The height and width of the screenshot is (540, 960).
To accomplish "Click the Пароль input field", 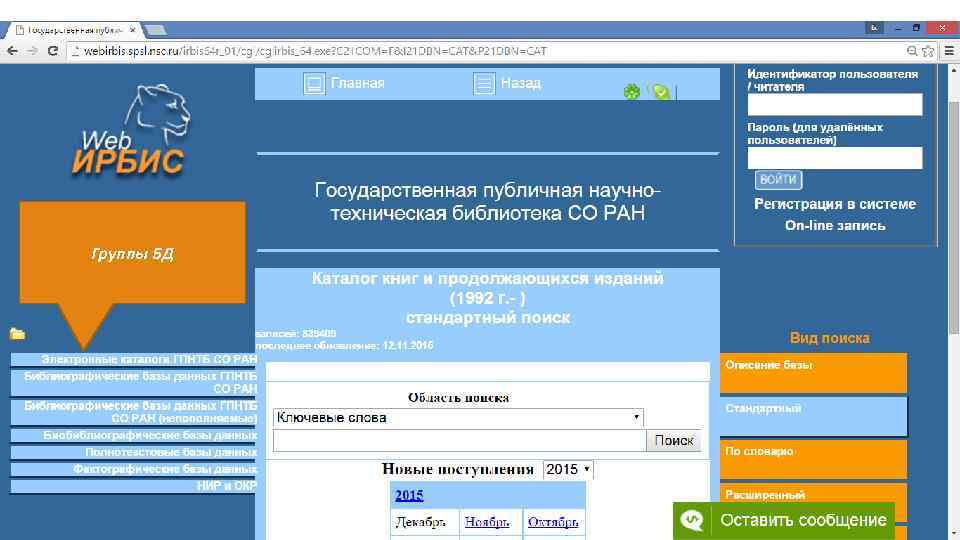I will point(834,158).
